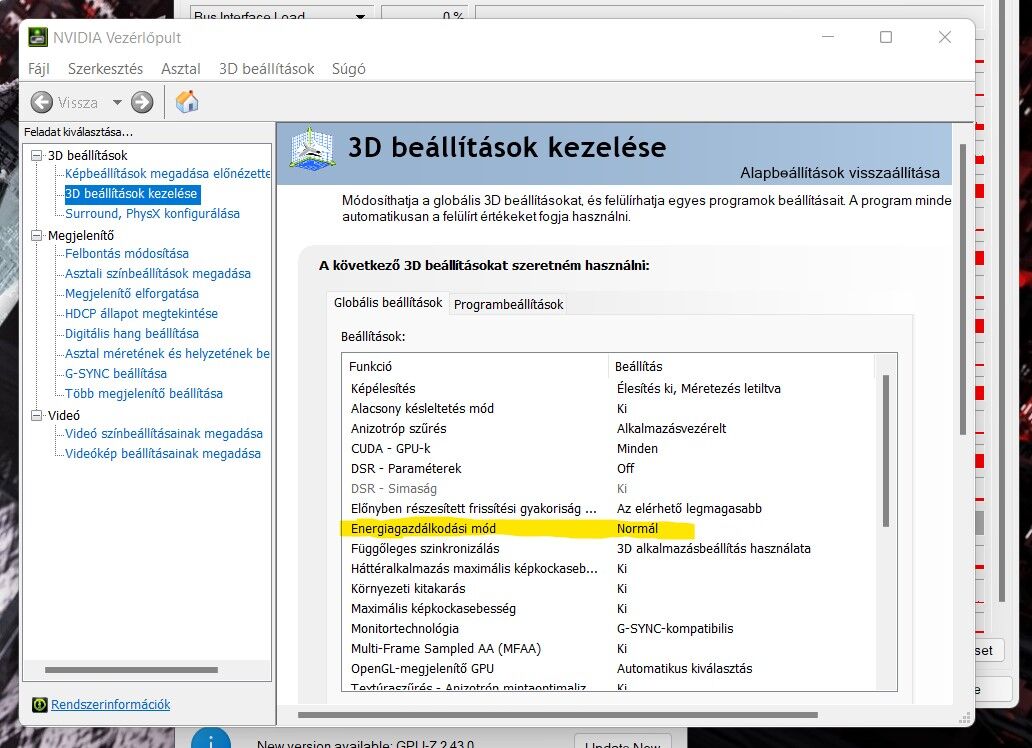Open the Home icon in toolbar
Viewport: 1032px width, 748px height.
coord(187,101)
